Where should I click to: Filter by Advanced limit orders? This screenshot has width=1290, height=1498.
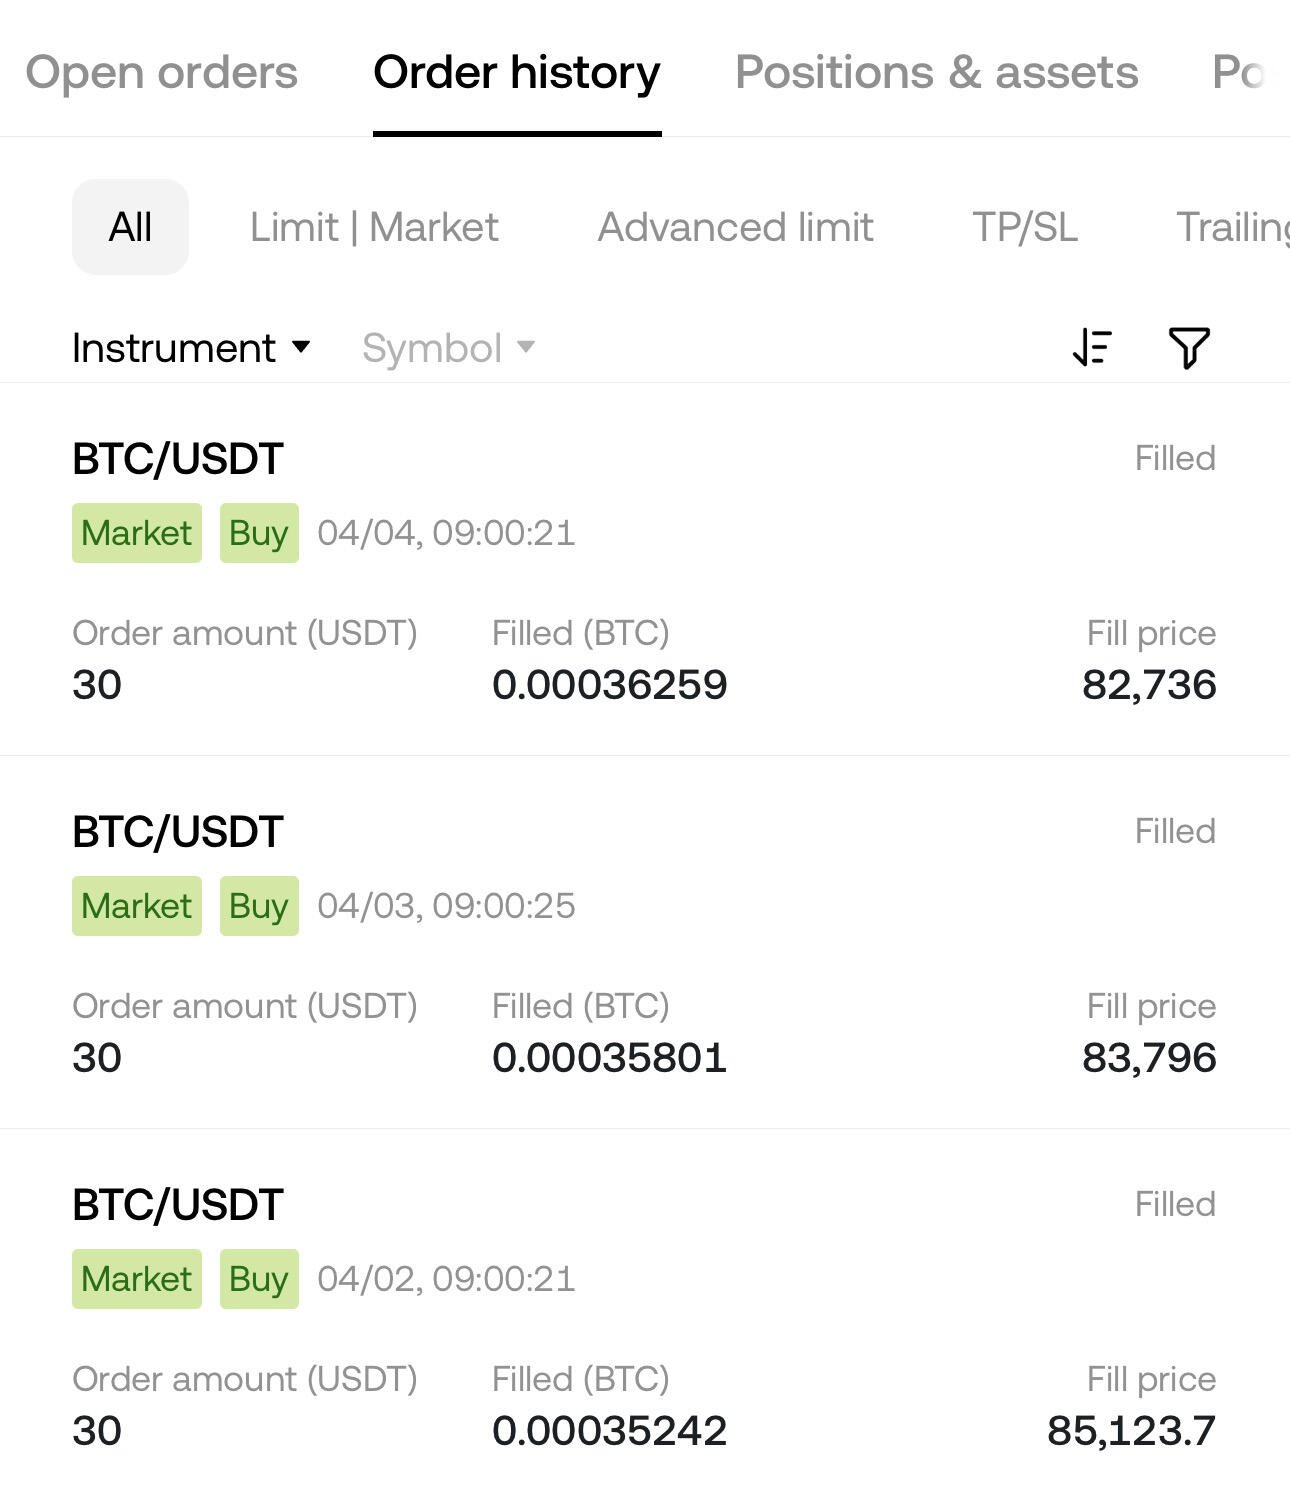click(x=736, y=227)
